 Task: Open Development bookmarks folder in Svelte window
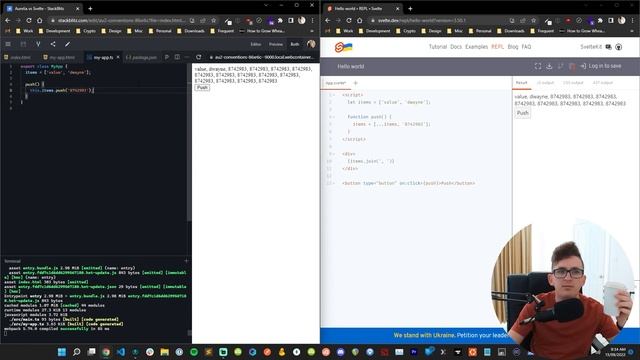point(374,31)
